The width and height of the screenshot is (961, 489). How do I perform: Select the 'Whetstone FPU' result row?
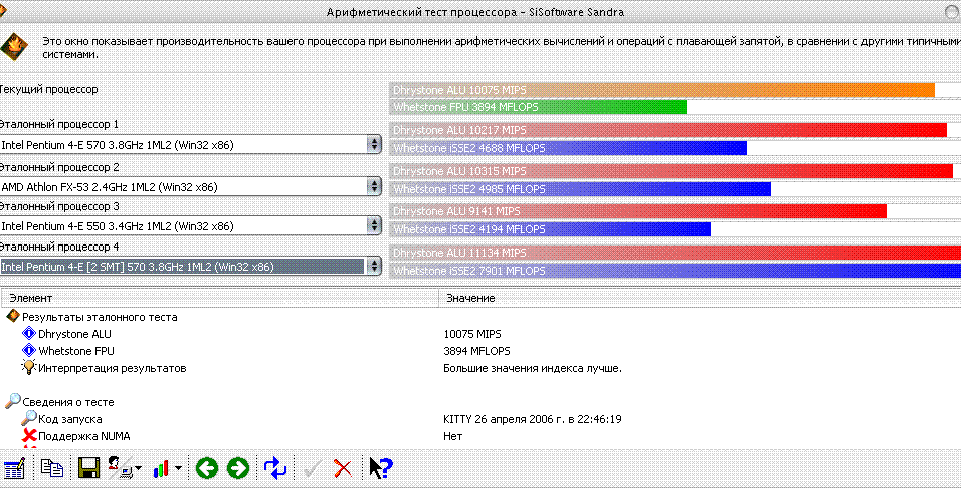pos(76,351)
